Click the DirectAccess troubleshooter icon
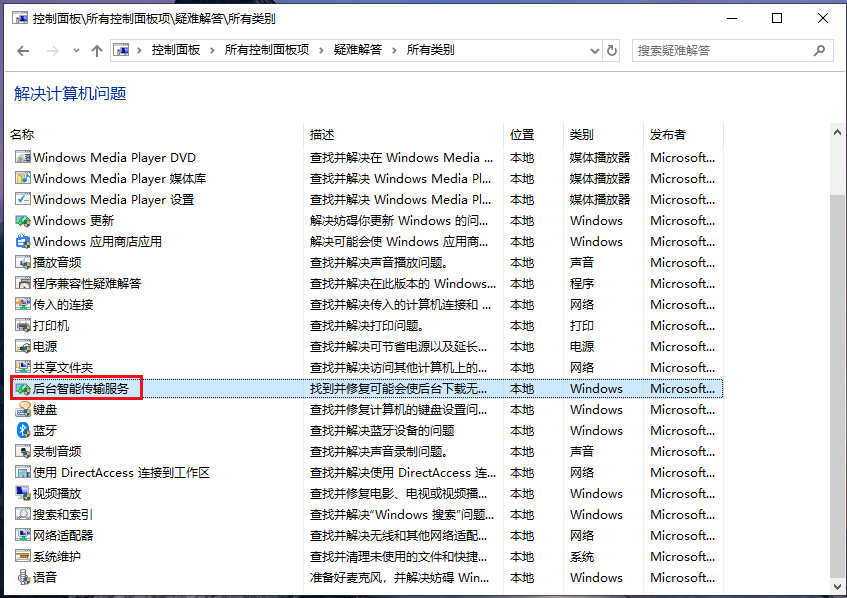This screenshot has width=847, height=598. pyautogui.click(x=23, y=473)
